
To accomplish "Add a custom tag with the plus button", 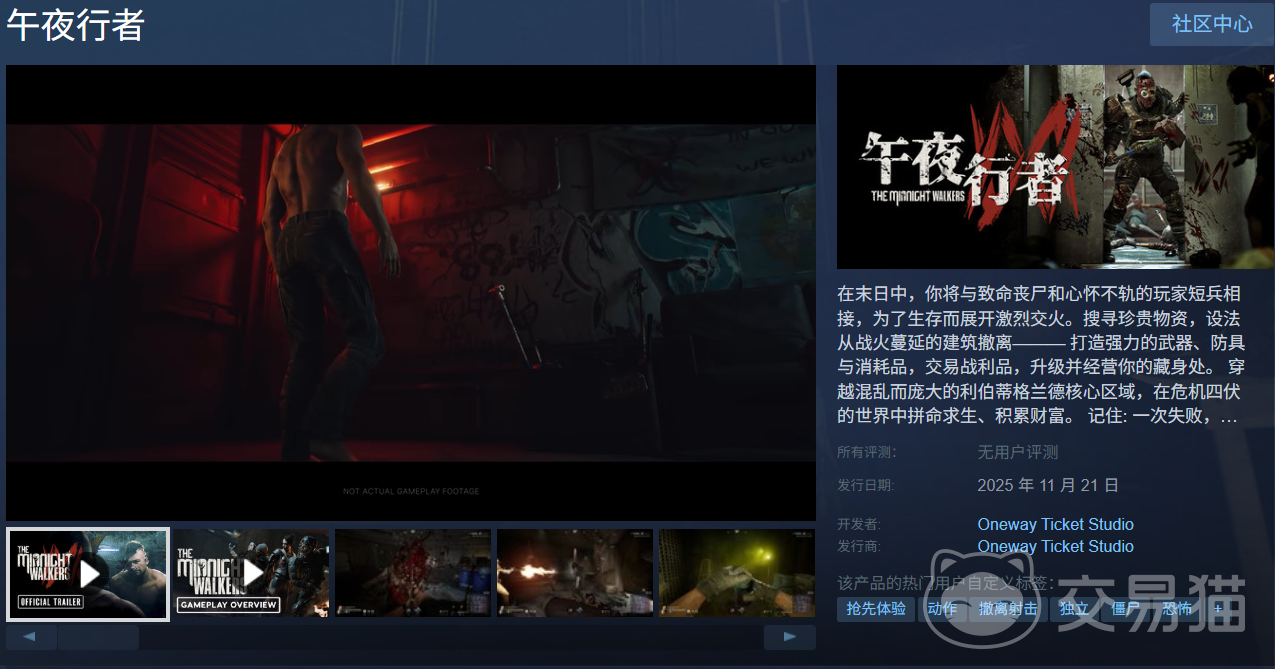I will pyautogui.click(x=1218, y=608).
